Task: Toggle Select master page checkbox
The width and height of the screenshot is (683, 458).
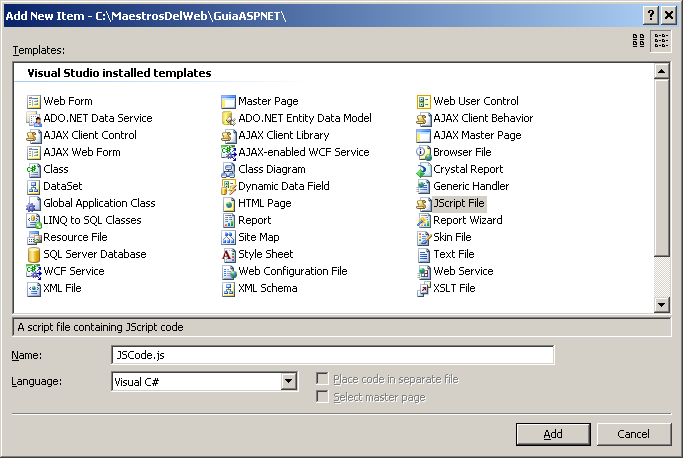Action: 322,397
